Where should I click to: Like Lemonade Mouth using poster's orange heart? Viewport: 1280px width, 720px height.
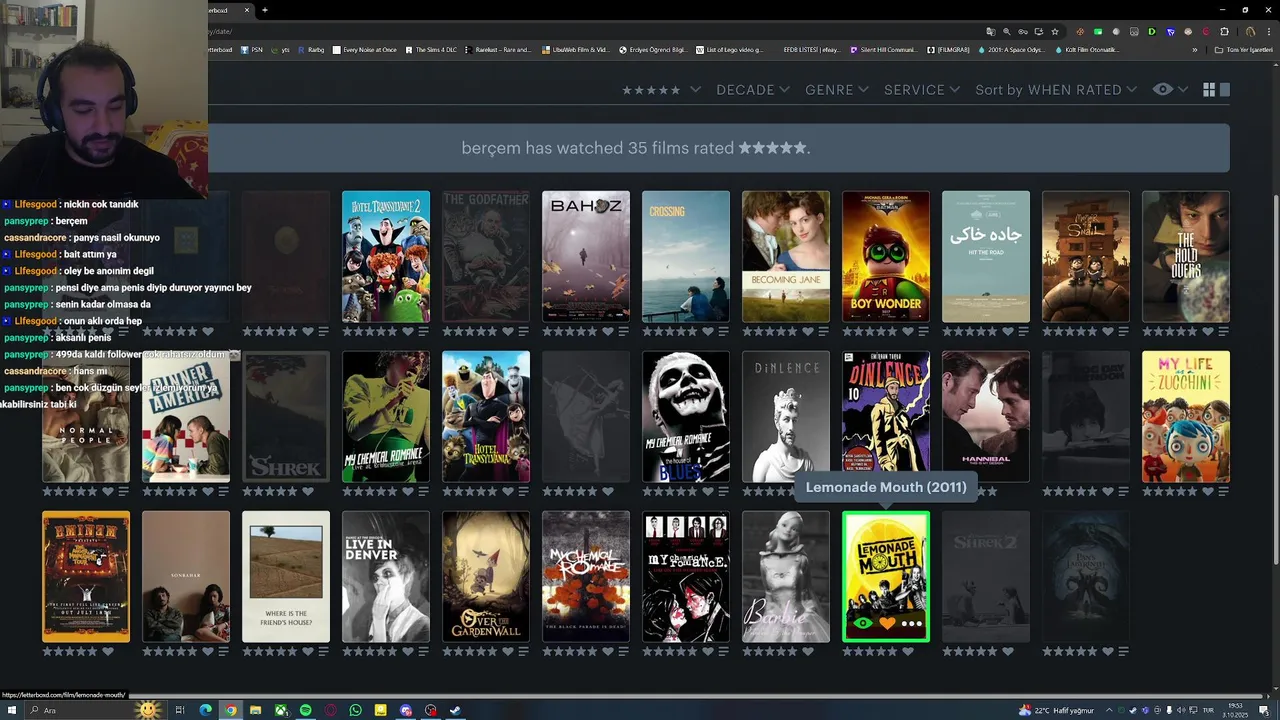pyautogui.click(x=887, y=623)
